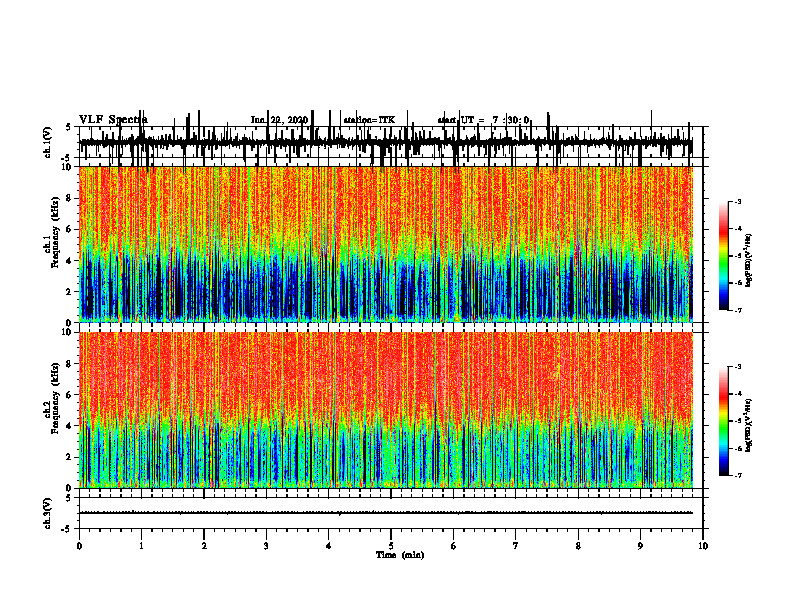The height and width of the screenshot is (612, 792).
Task: Click the "ch.1(V)" waveform axis label
Action: [48, 142]
